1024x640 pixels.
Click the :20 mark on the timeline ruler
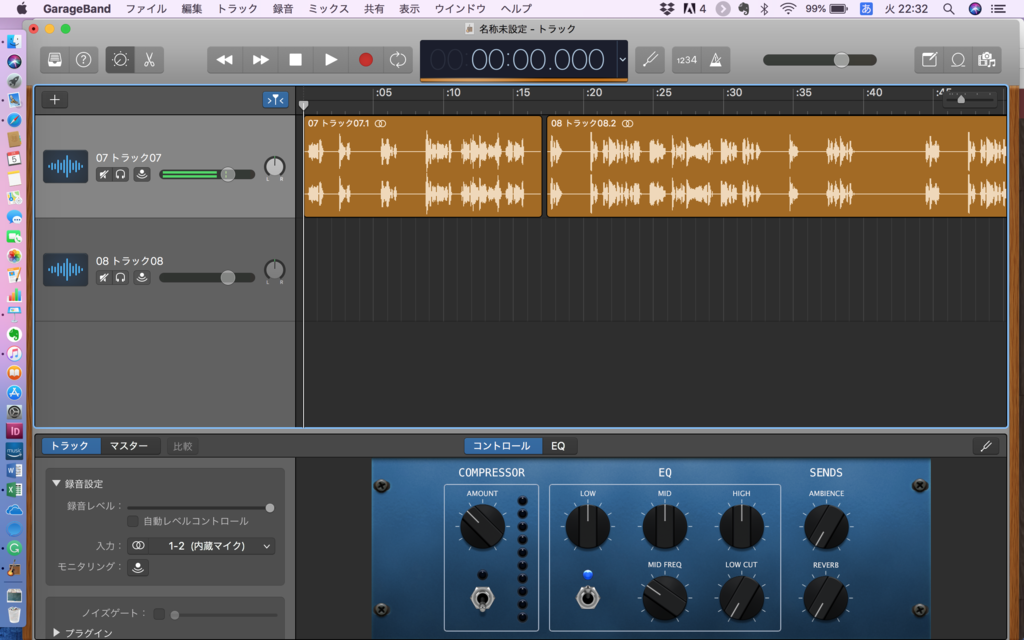click(x=593, y=93)
